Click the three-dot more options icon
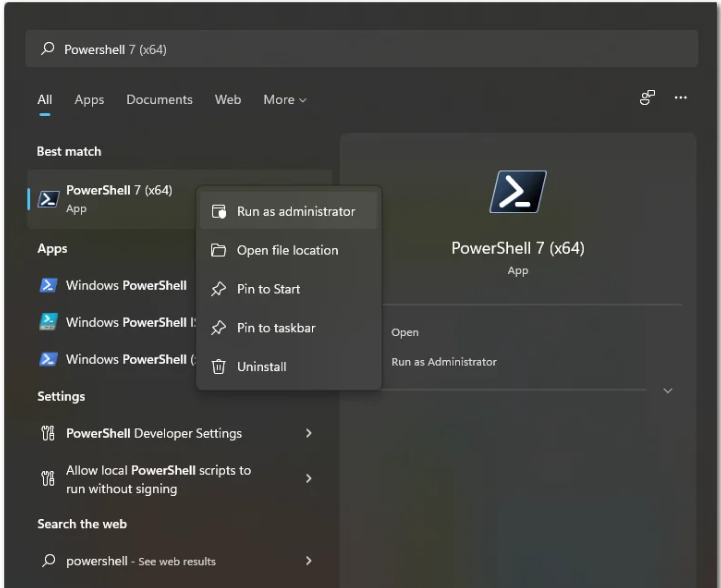Viewport: 721px width, 588px height. click(681, 98)
